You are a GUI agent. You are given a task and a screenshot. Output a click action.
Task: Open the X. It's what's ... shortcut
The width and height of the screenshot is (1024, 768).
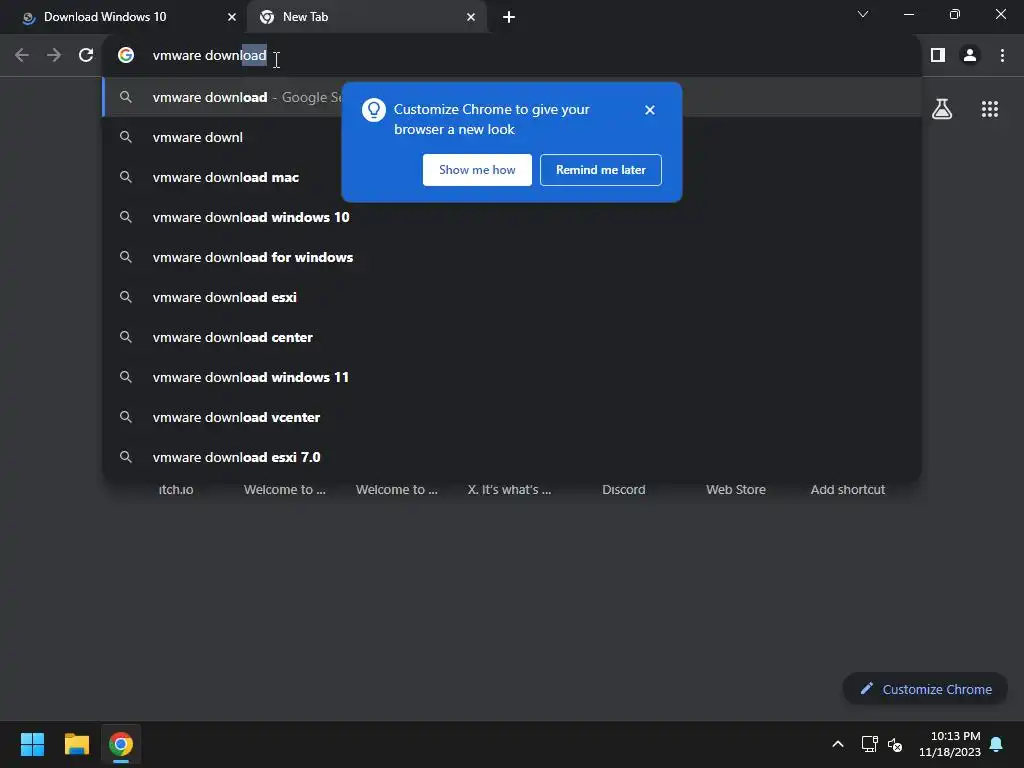509,489
